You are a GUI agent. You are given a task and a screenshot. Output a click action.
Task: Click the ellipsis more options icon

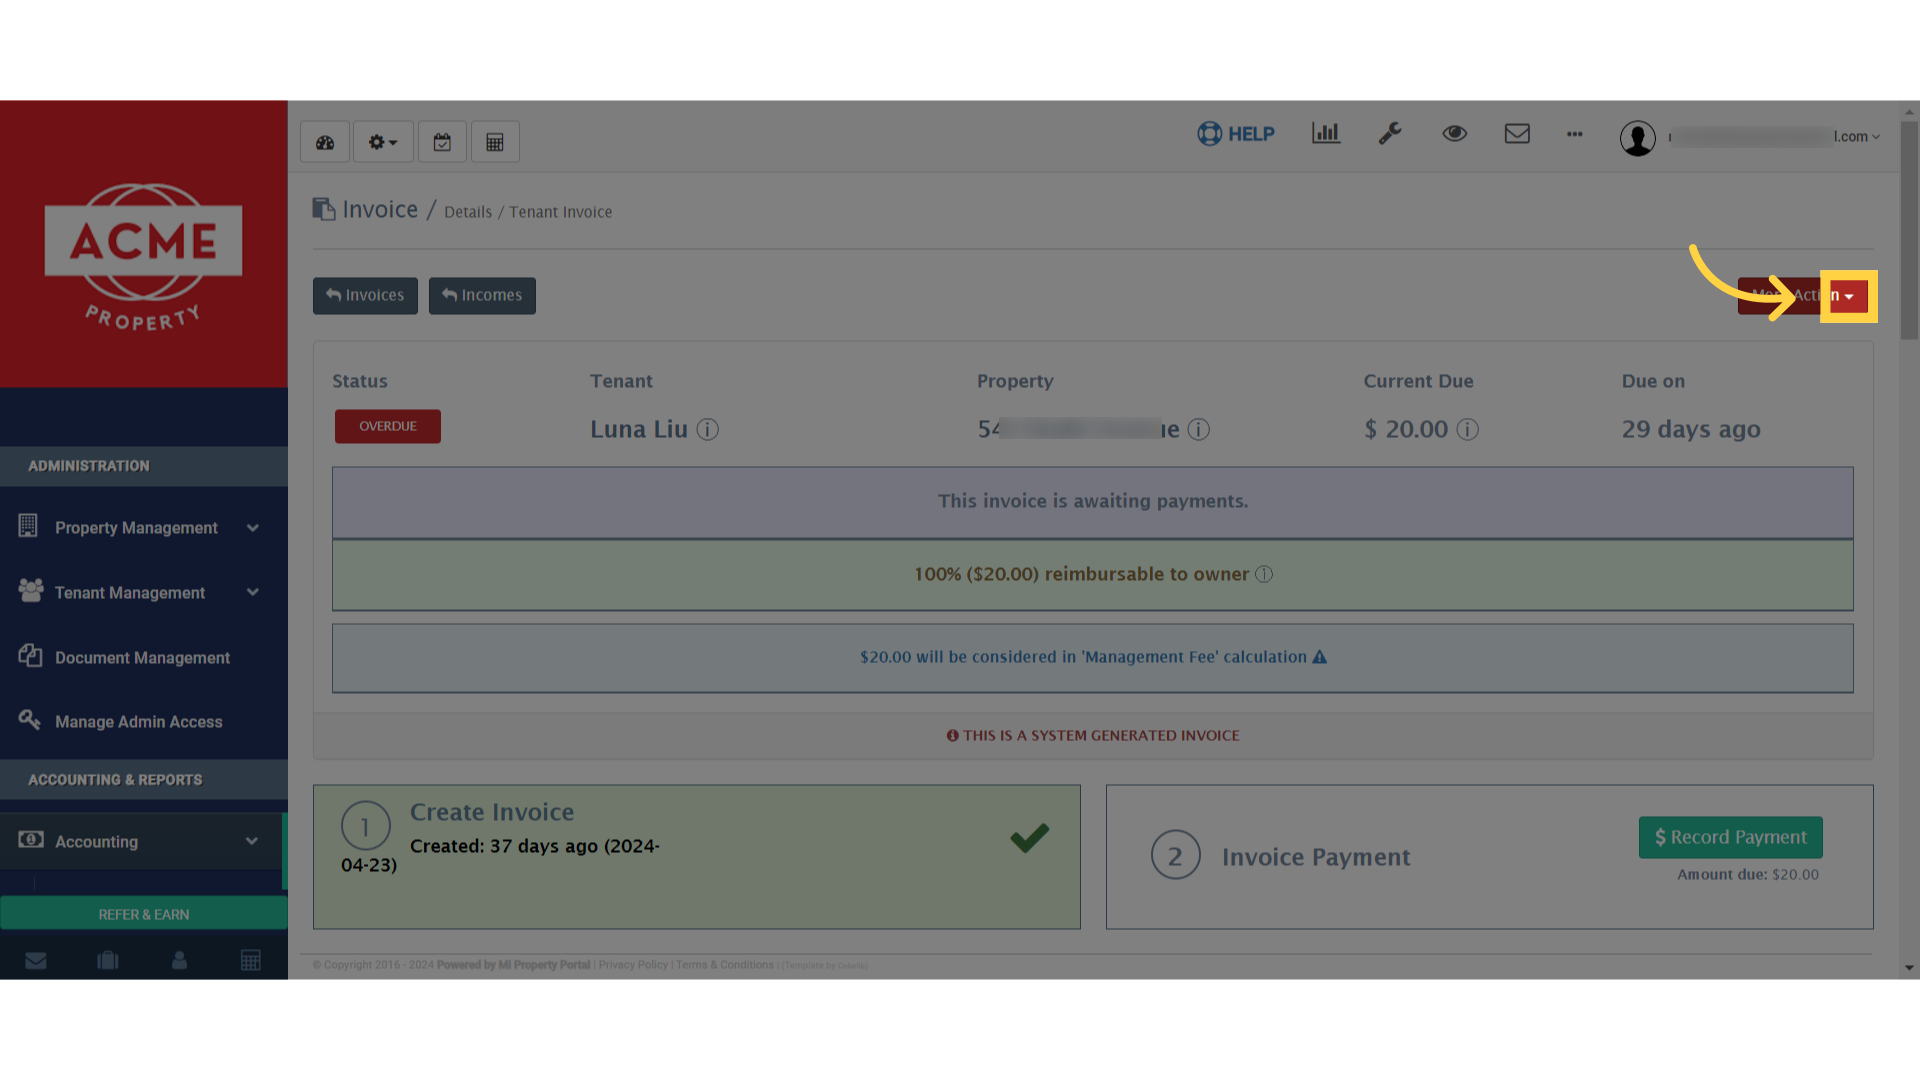pos(1574,135)
